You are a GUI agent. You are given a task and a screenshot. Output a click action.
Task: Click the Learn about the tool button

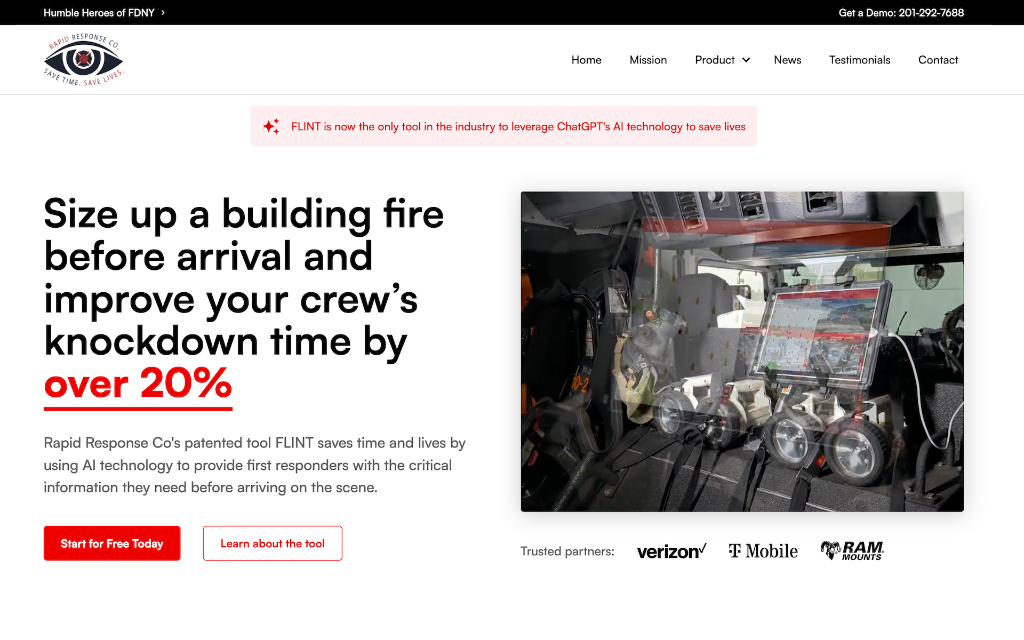(272, 543)
